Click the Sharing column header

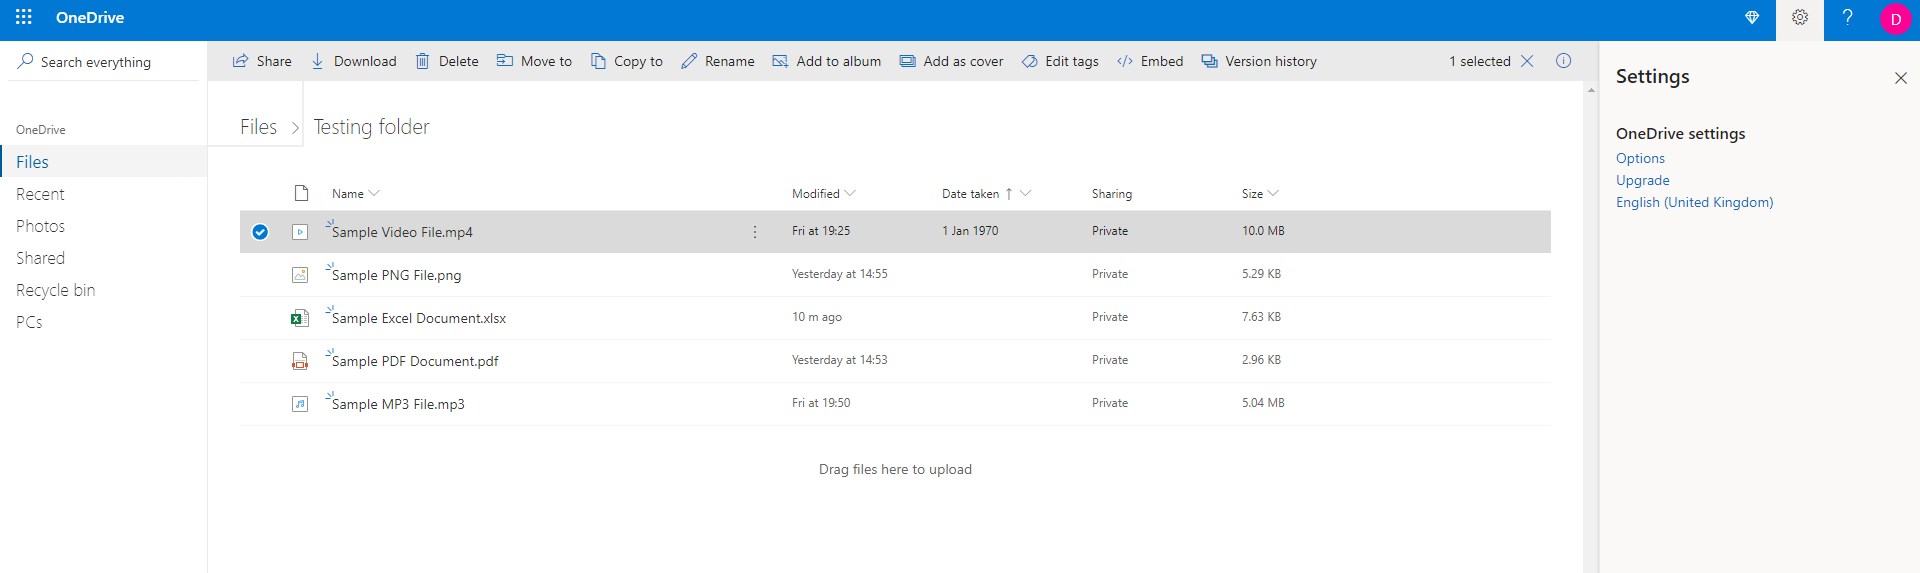point(1112,194)
